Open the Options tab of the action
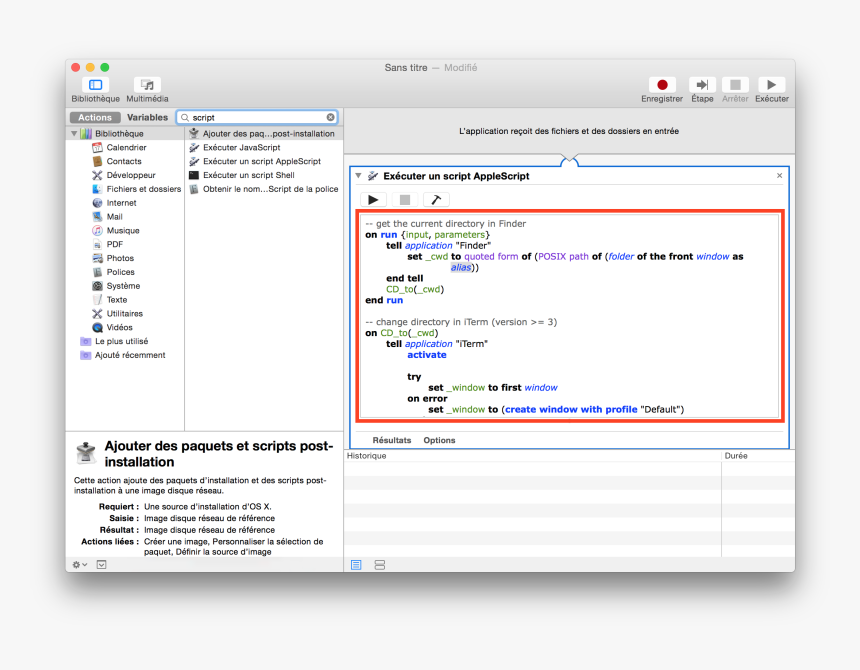Screen dimensions: 860x670 click(439, 440)
